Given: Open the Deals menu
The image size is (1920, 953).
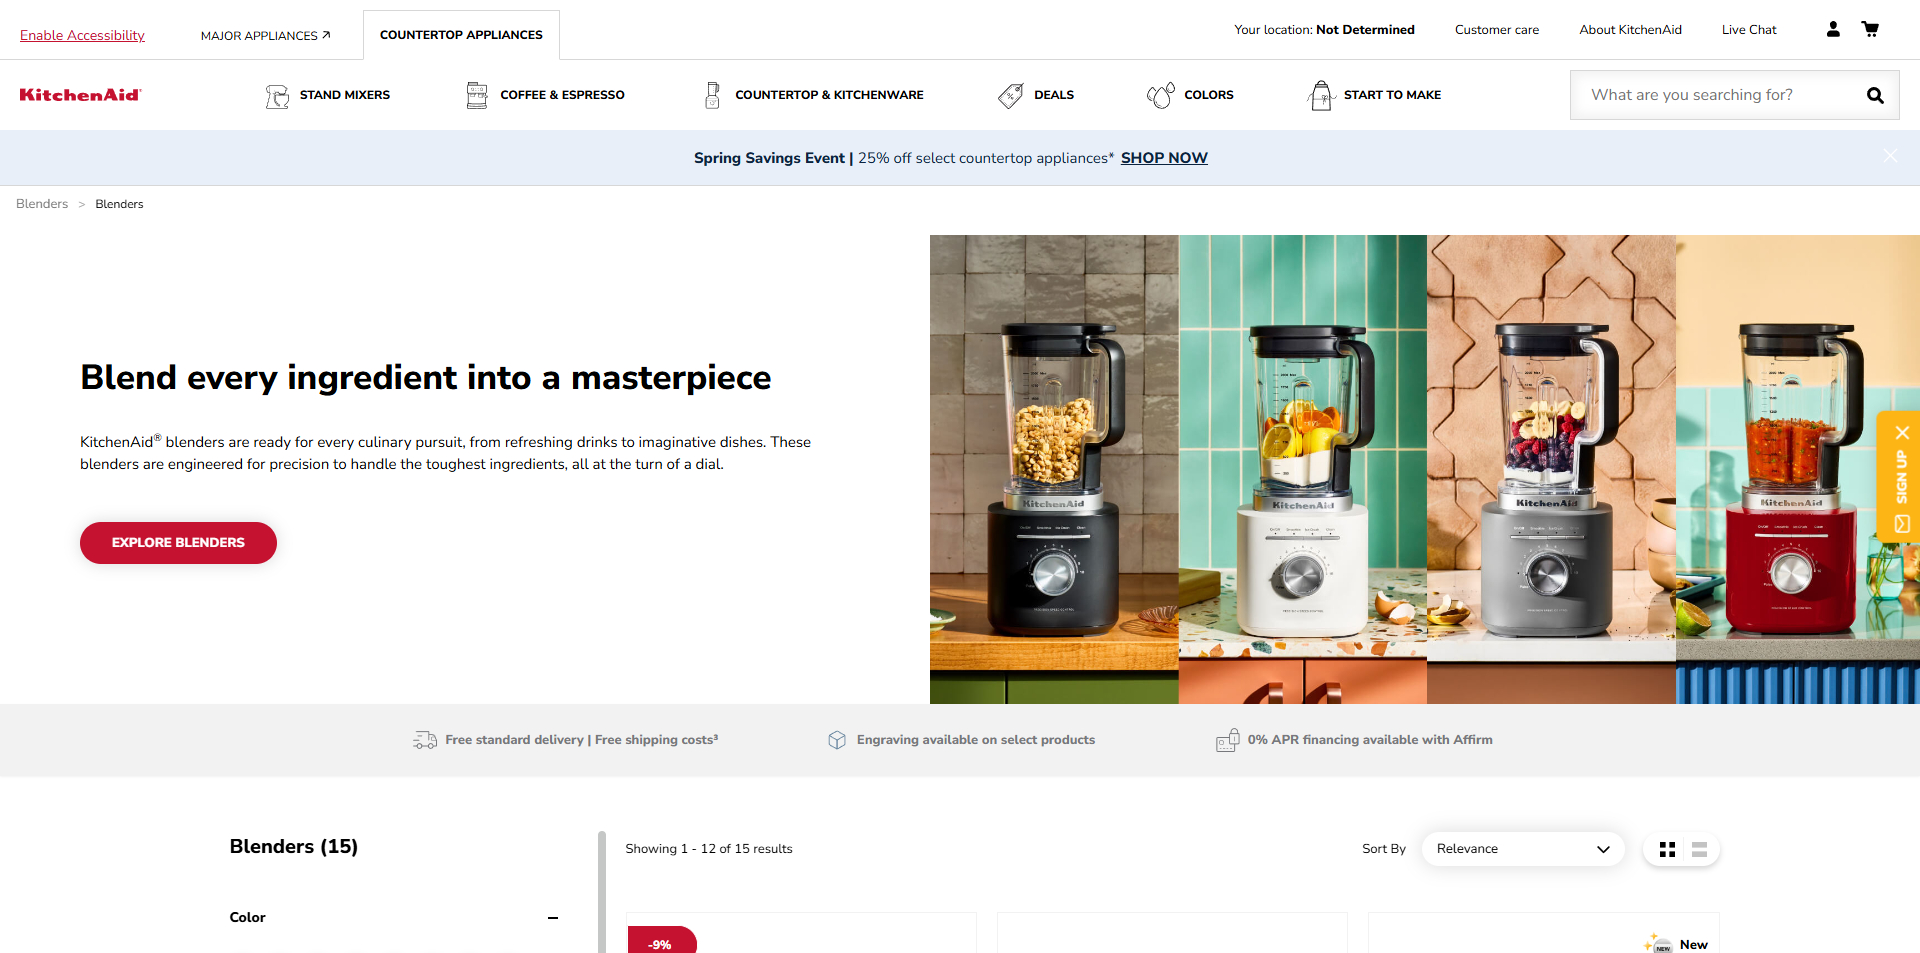Looking at the screenshot, I should click(x=1054, y=95).
